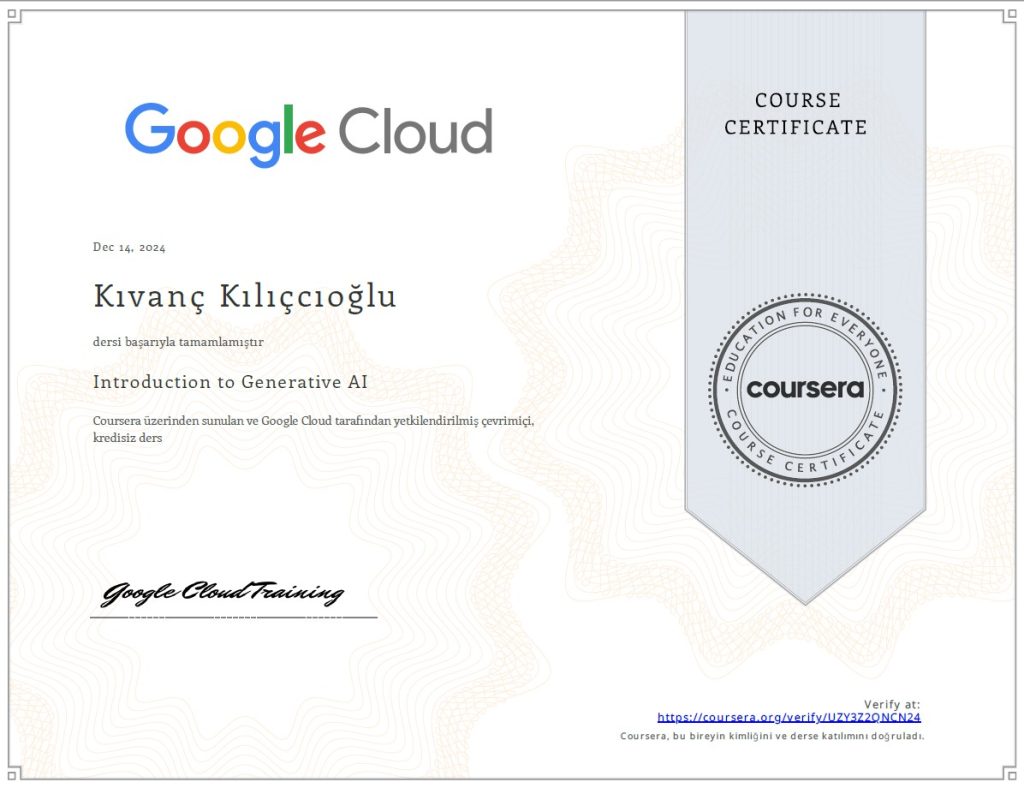The height and width of the screenshot is (788, 1024).
Task: Select the COURSE CERTIFICATE heading on the ribbon
Action: (796, 114)
